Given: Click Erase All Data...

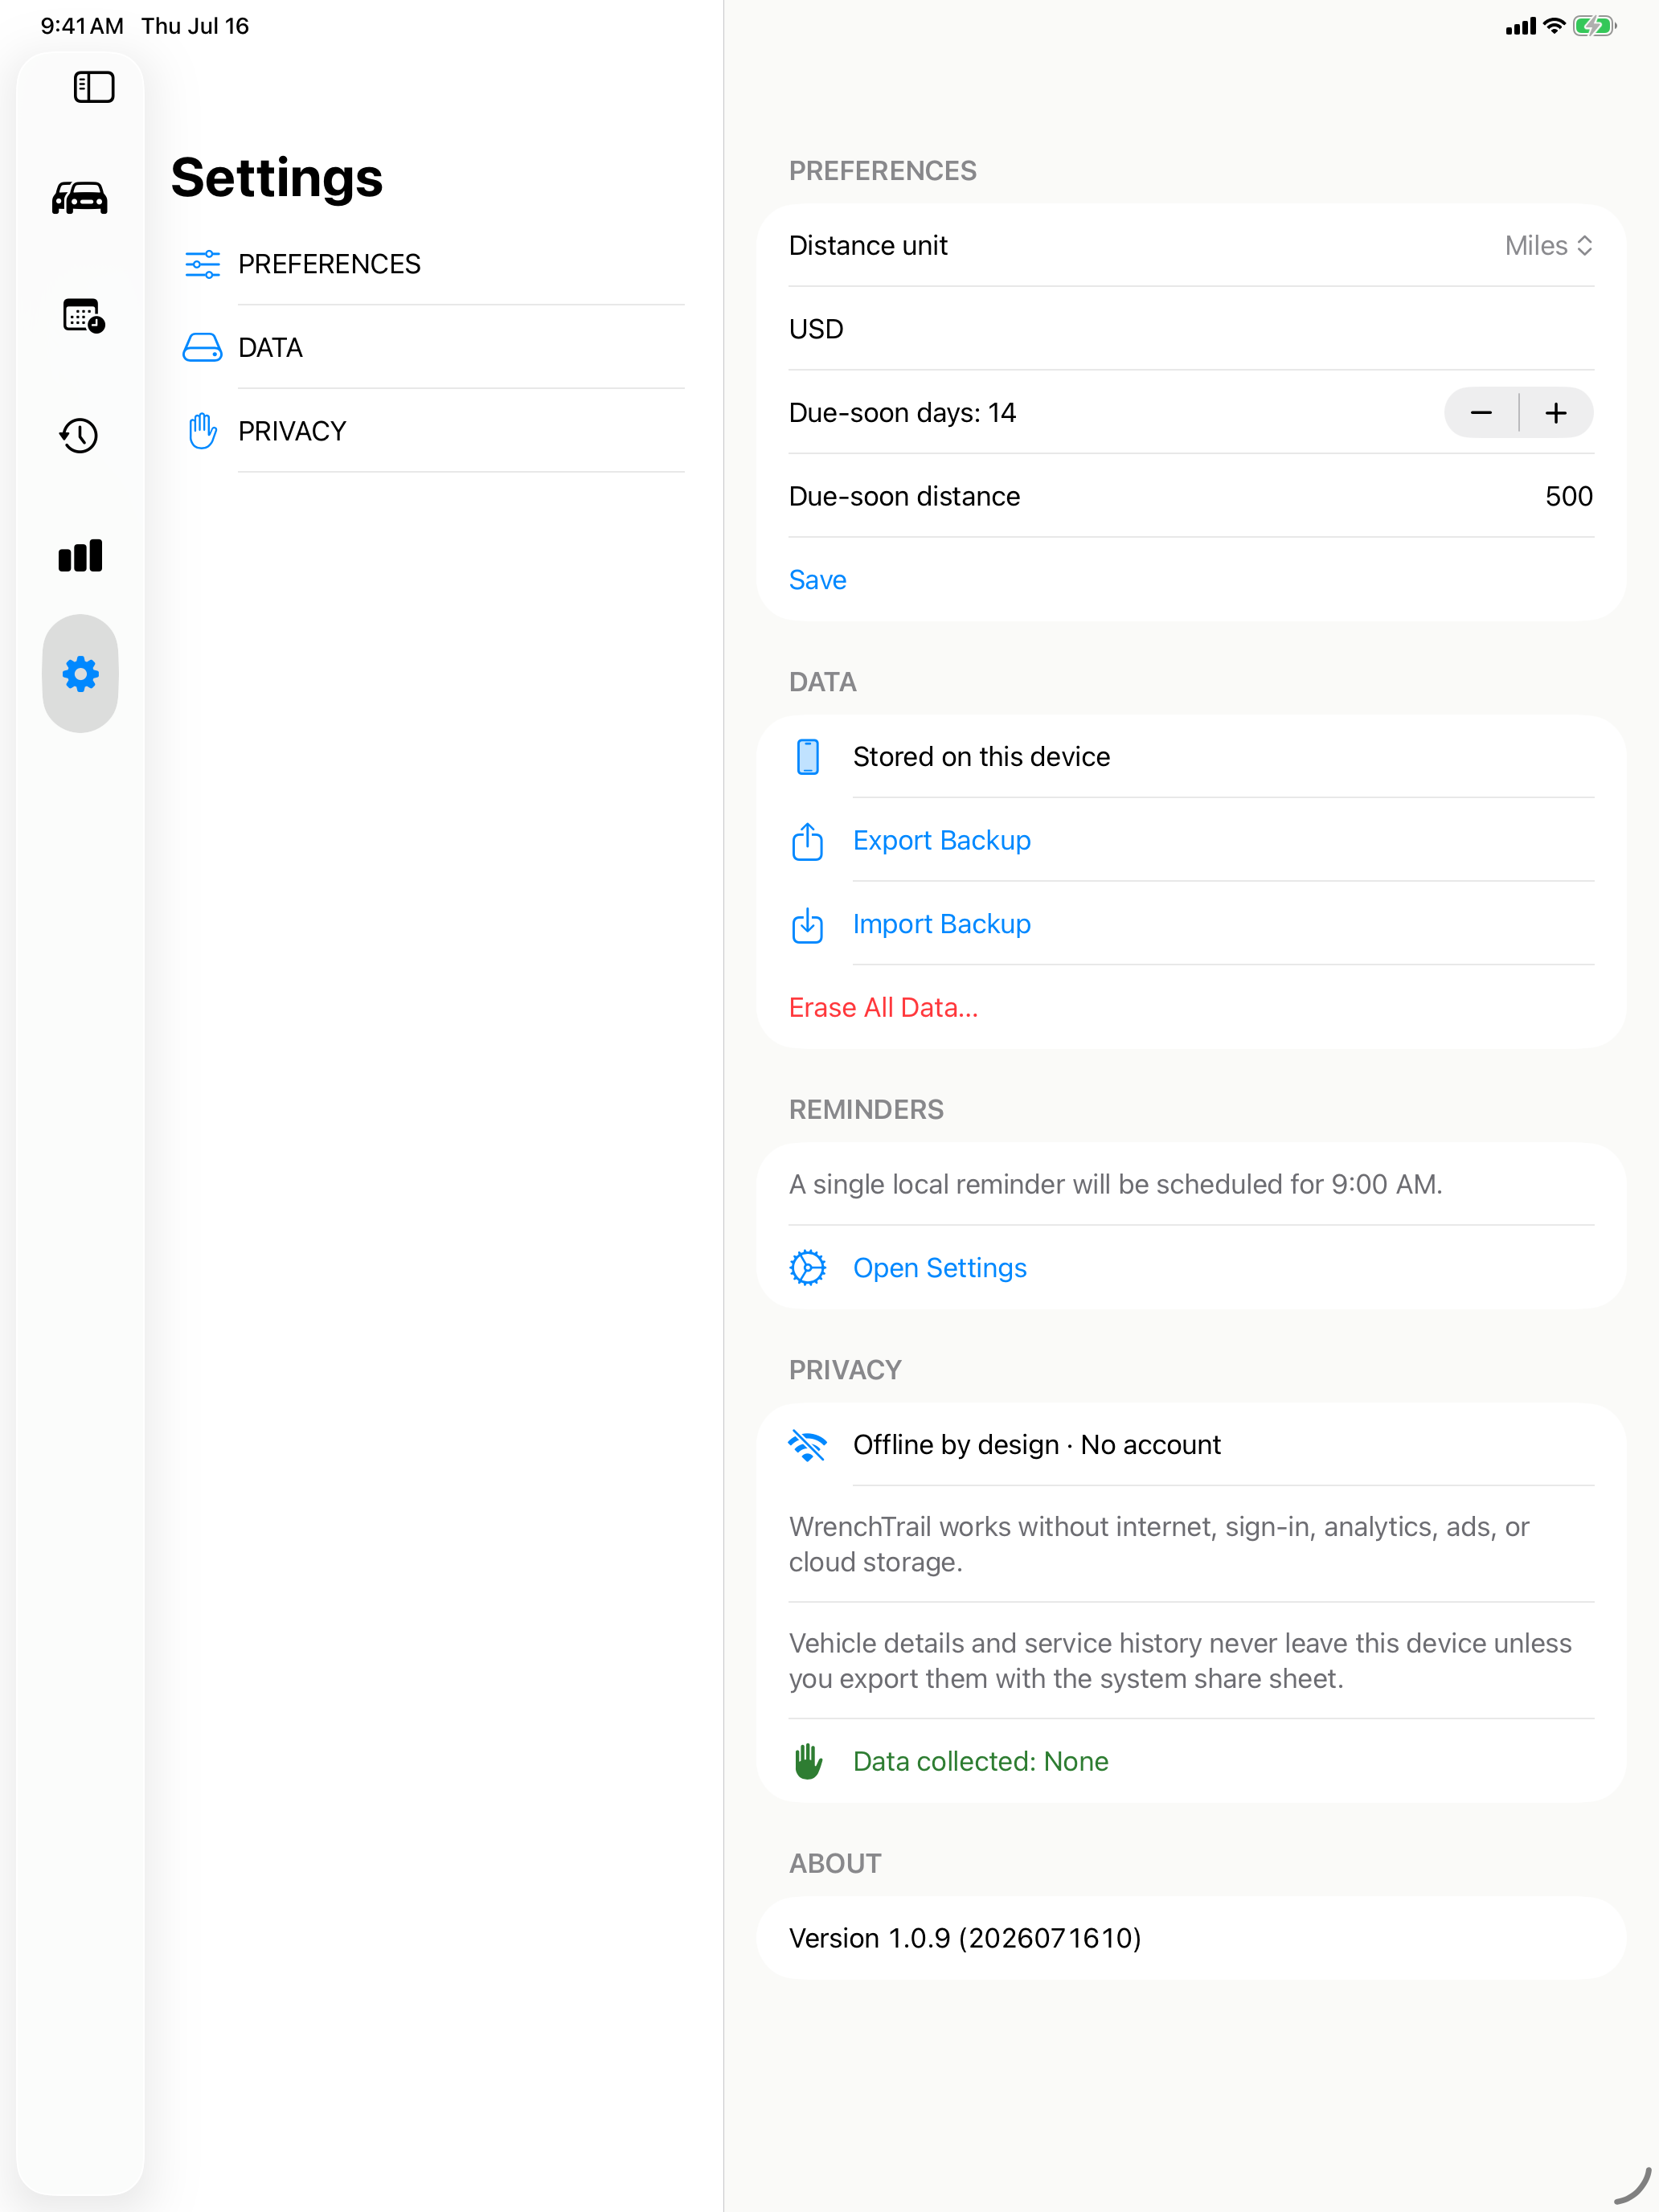Looking at the screenshot, I should [x=884, y=1008].
